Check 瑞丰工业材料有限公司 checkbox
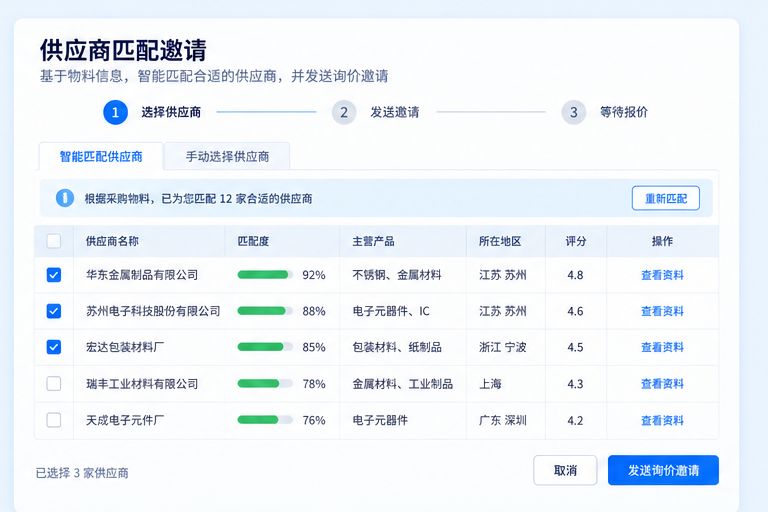 (54, 384)
